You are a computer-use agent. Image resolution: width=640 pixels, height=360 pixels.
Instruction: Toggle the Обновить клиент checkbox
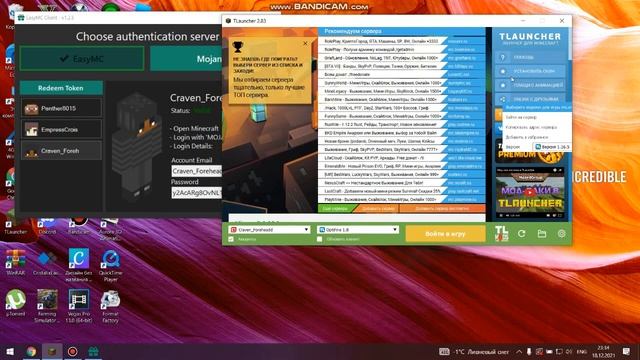[320, 239]
